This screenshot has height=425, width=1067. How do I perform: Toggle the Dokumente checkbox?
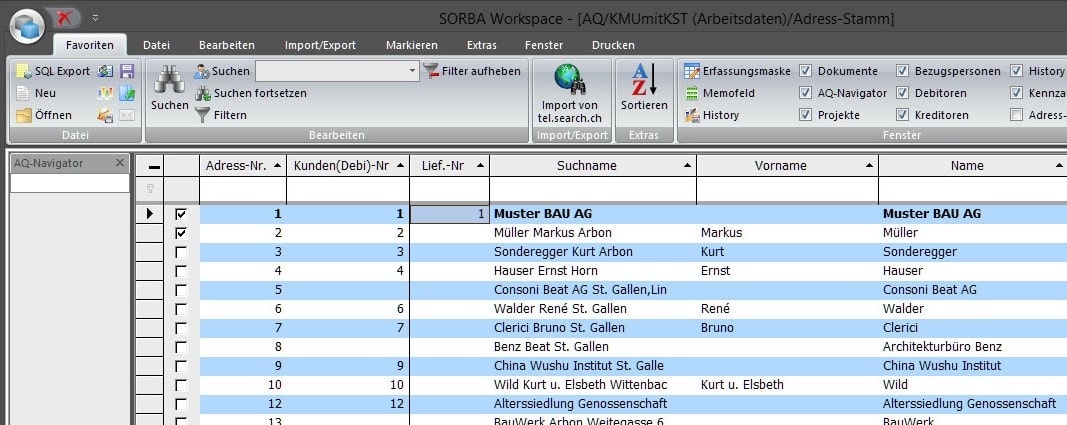[806, 71]
